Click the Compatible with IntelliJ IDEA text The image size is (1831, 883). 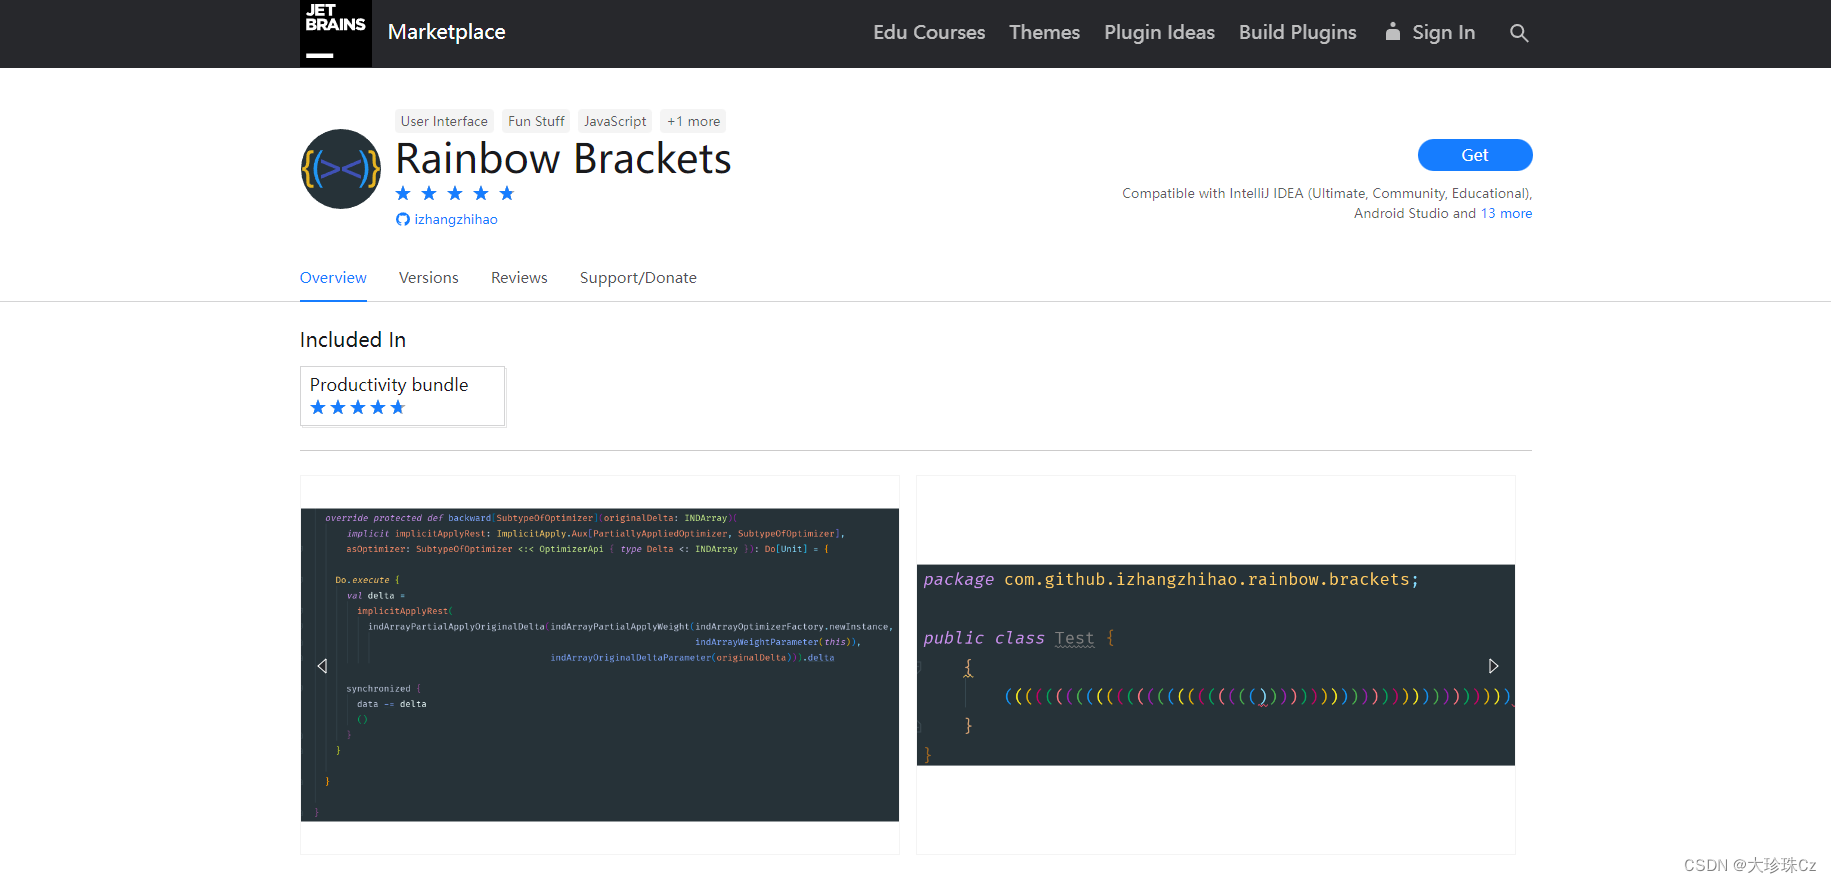coord(1327,203)
